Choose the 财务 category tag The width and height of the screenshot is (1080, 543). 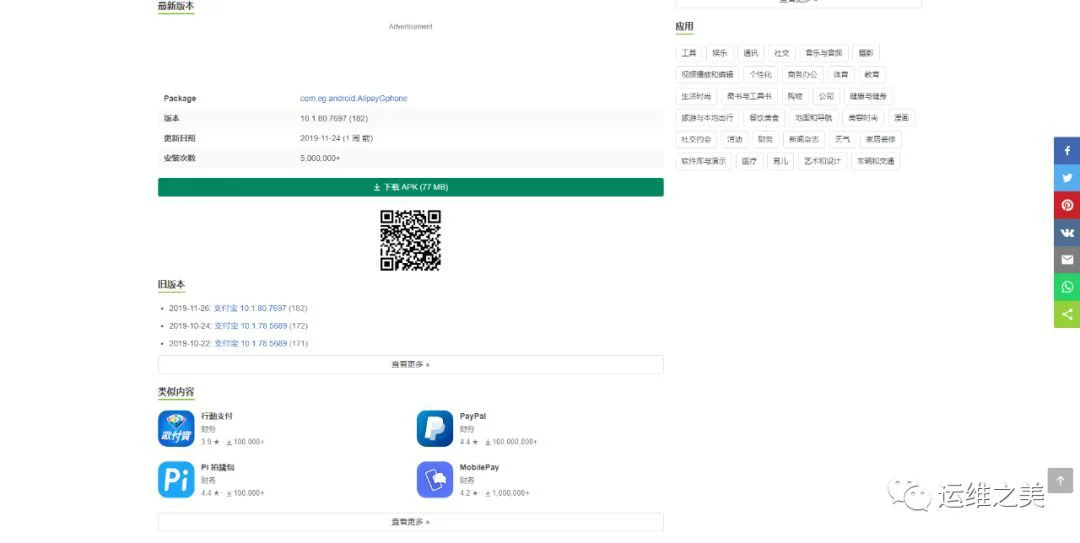(766, 139)
